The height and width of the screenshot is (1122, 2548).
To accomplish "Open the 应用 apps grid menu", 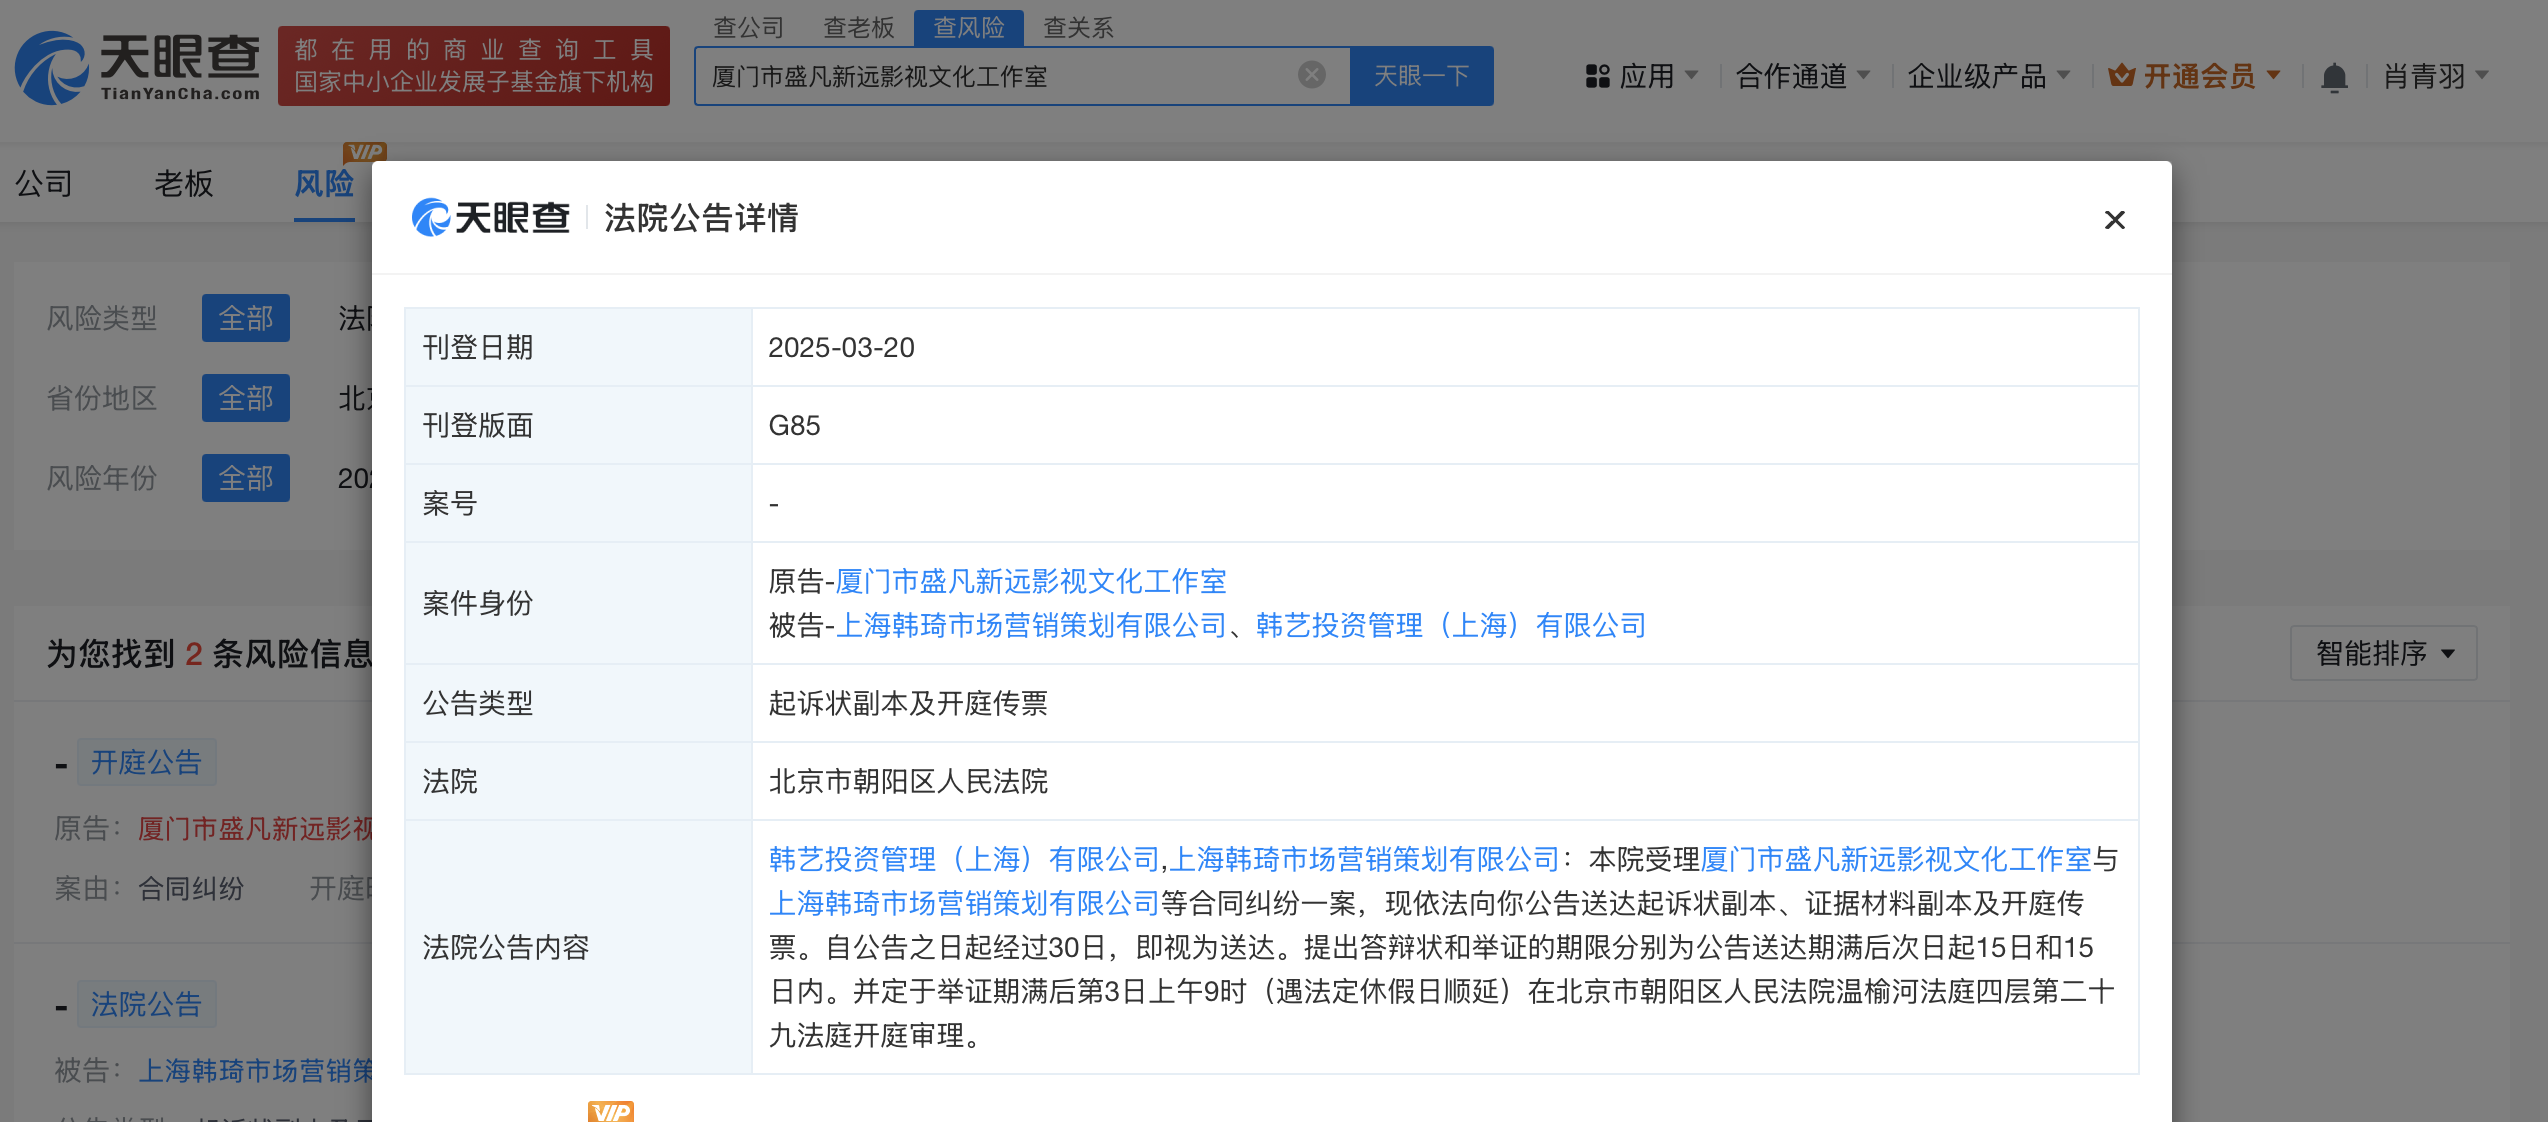I will pyautogui.click(x=1641, y=76).
